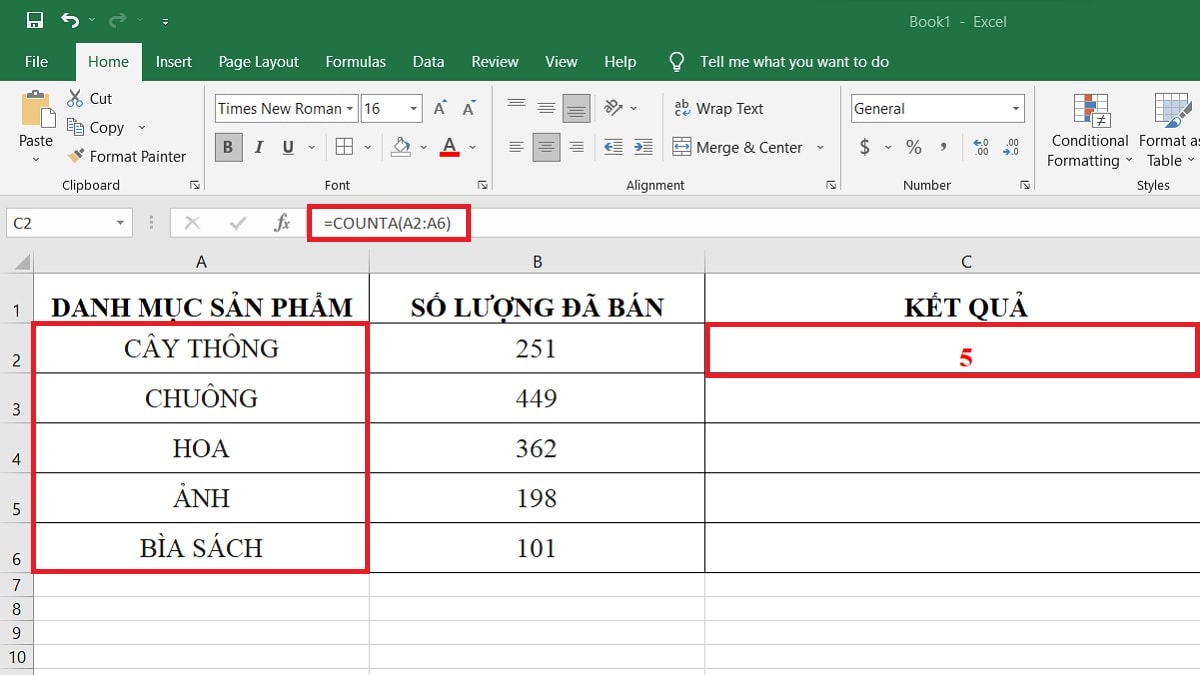
Task: Select the Italic formatting icon
Action: tap(259, 147)
